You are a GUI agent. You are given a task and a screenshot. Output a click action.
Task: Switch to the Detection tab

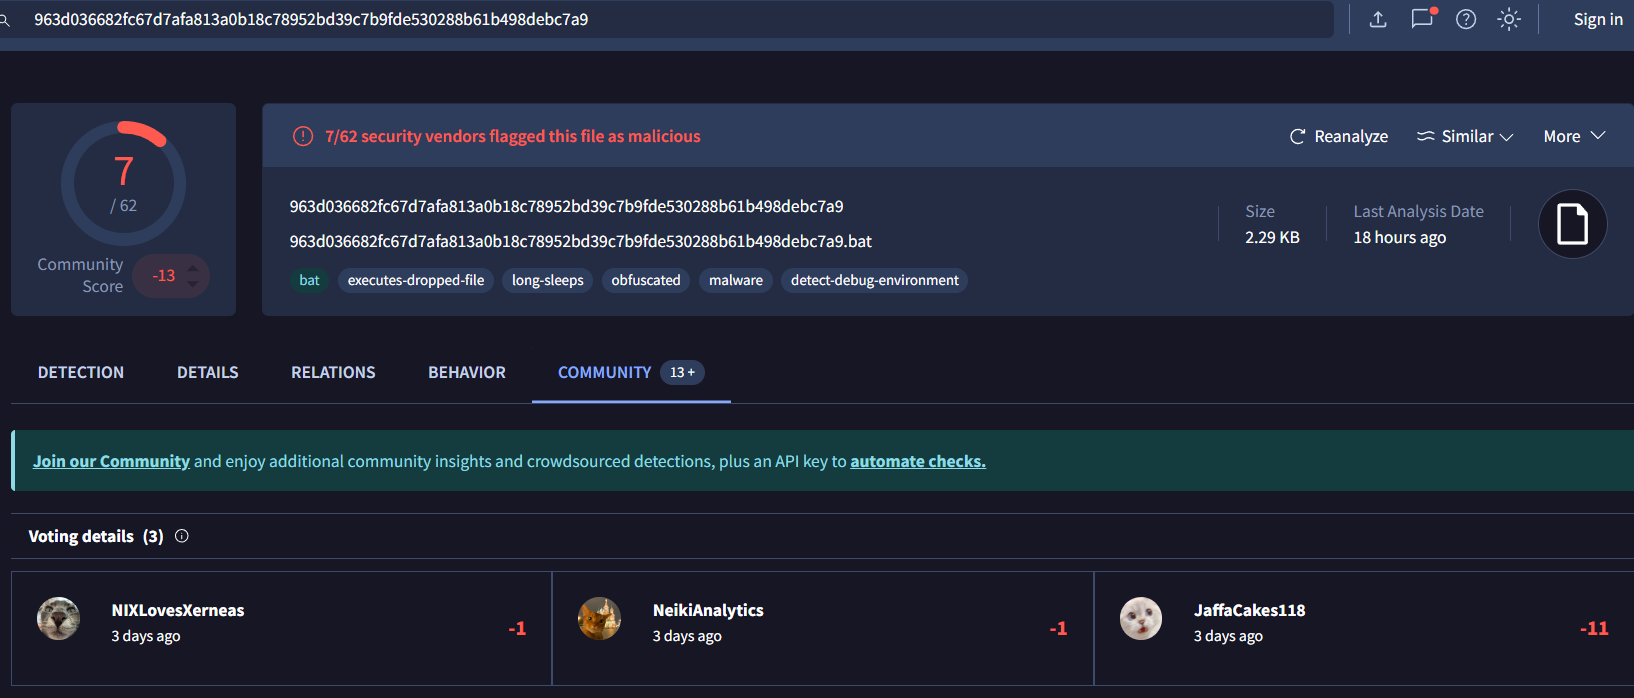tap(81, 372)
